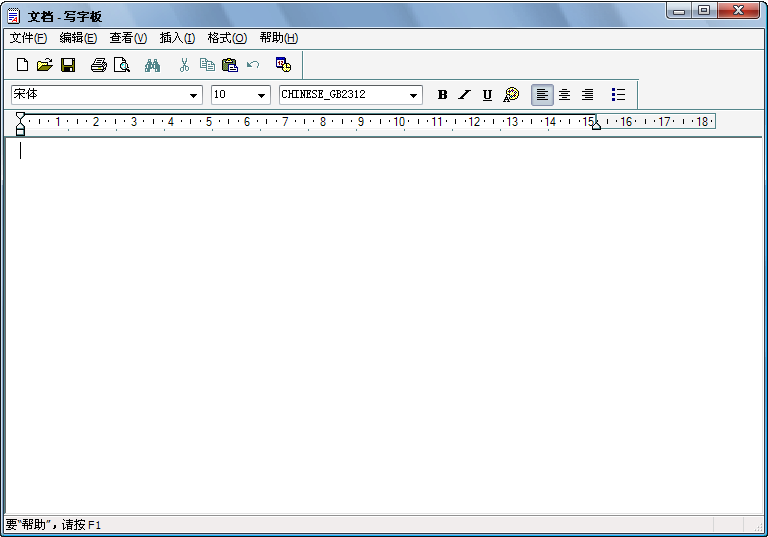Insert date and time via toolbar icon
This screenshot has width=768, height=537.
click(283, 65)
